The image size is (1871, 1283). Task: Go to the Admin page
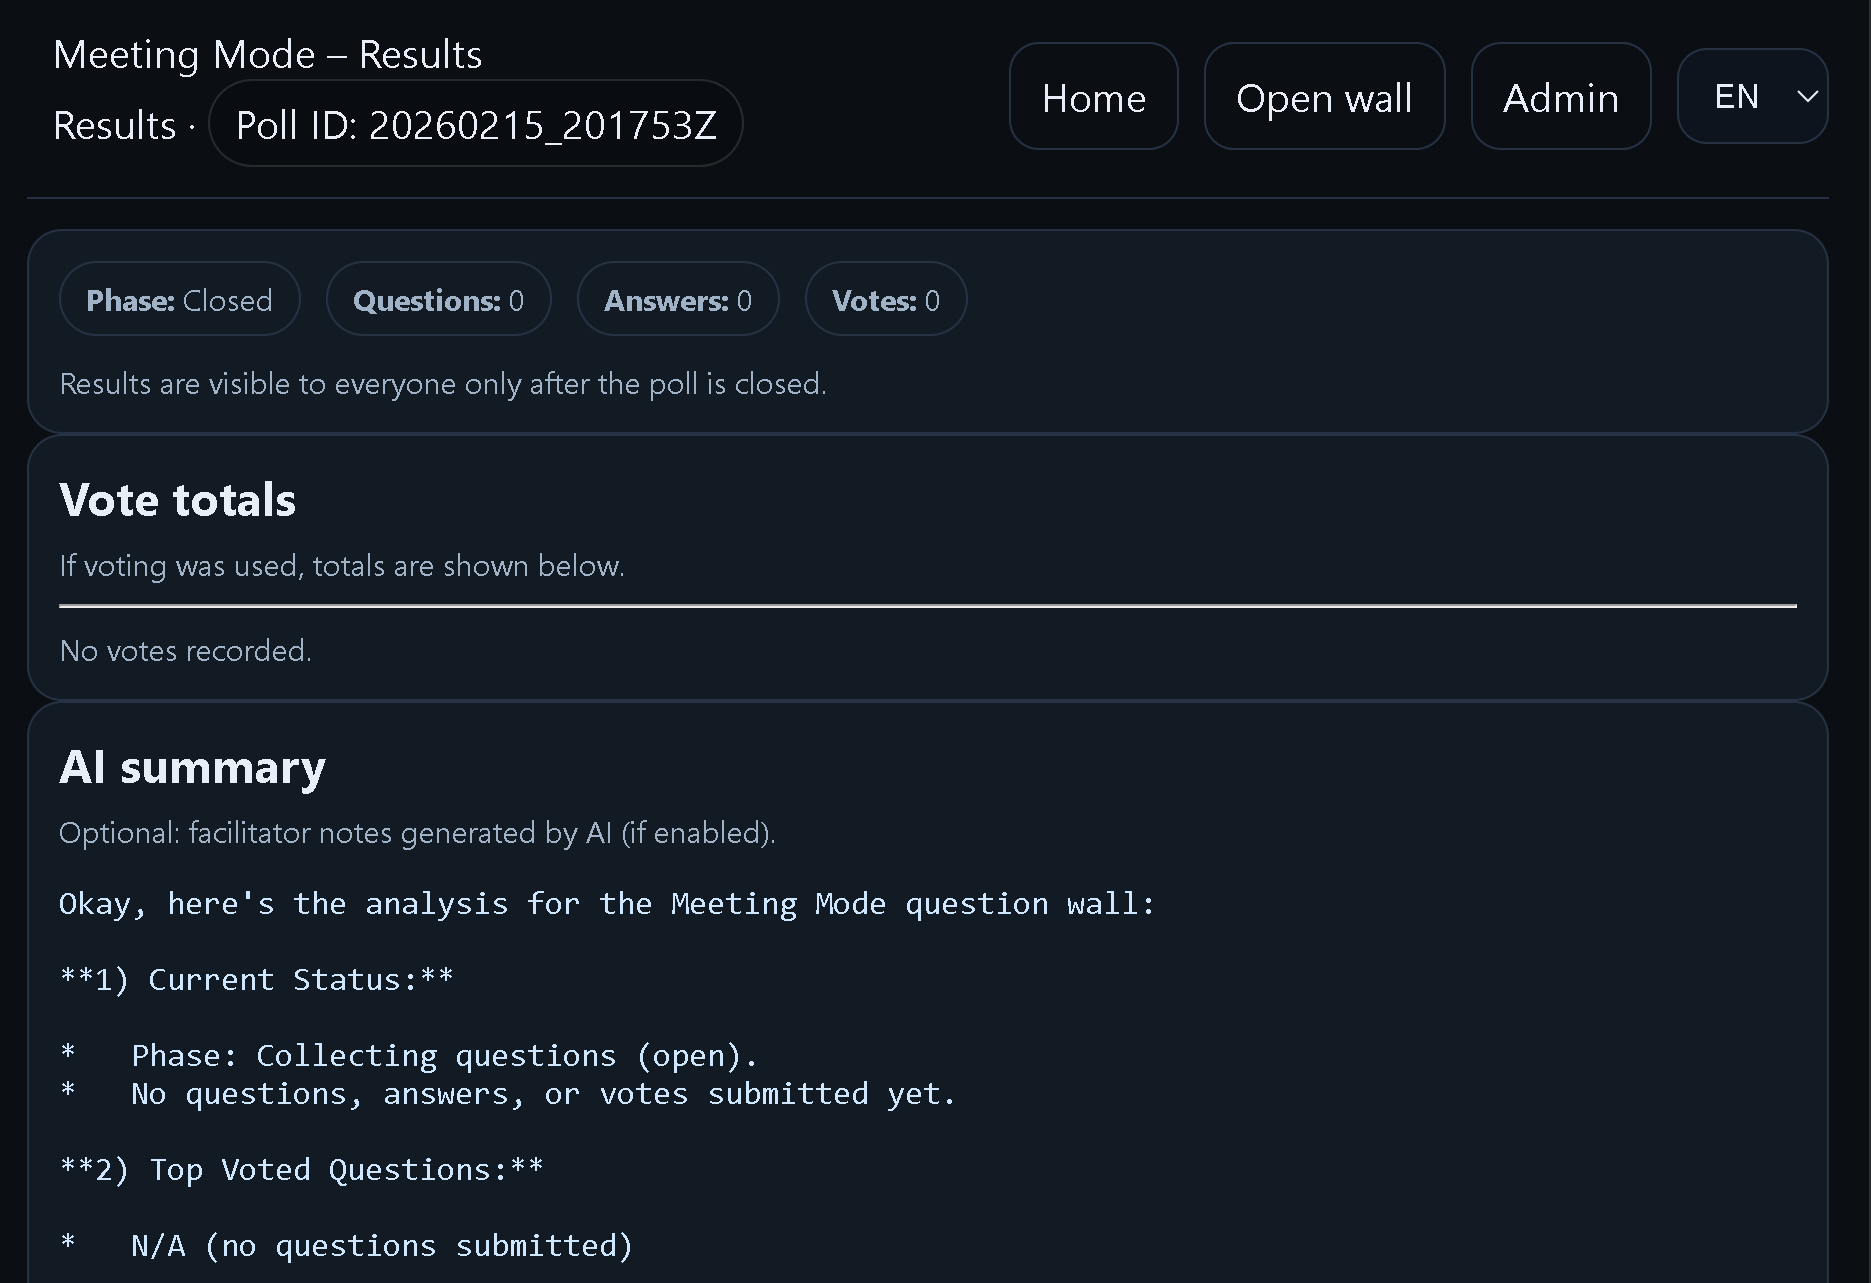[1560, 97]
